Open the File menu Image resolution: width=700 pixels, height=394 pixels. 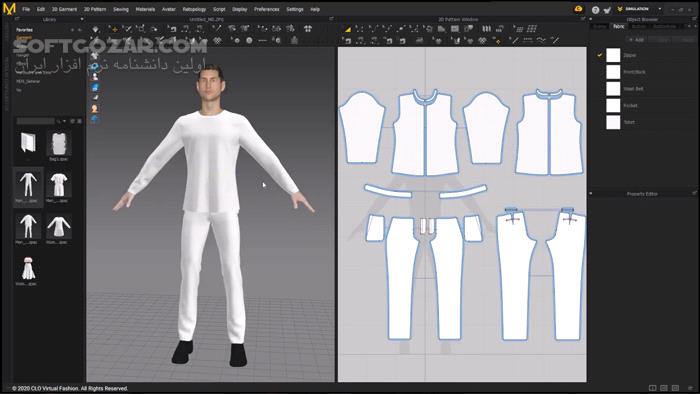coord(26,9)
